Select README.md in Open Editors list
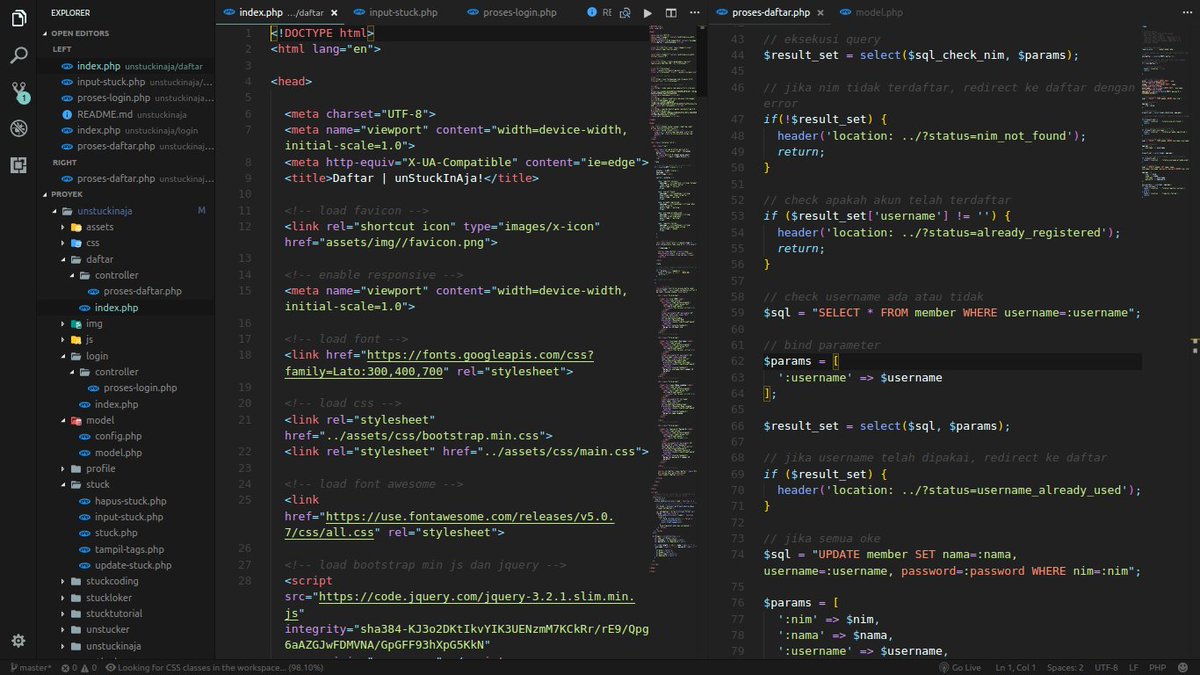1200x675 pixels. point(126,114)
